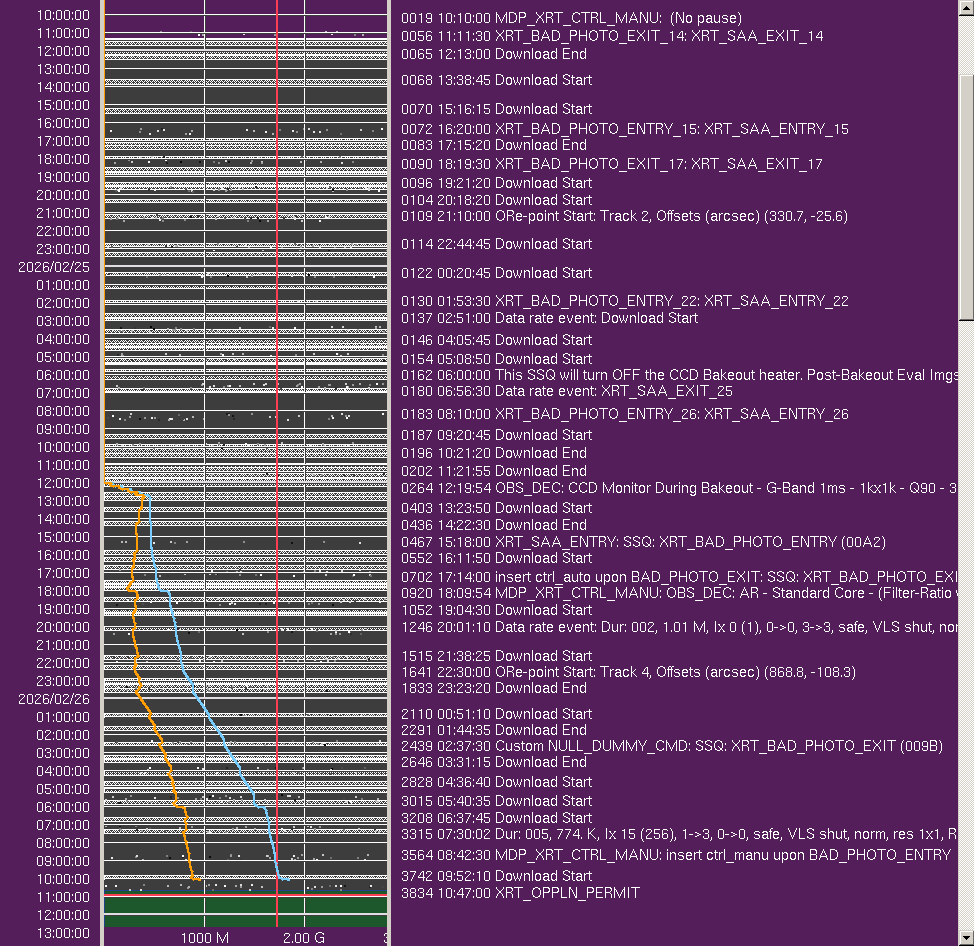Click the 2.00 G axis label
Viewport: 974px width, 946px height.
click(x=303, y=938)
